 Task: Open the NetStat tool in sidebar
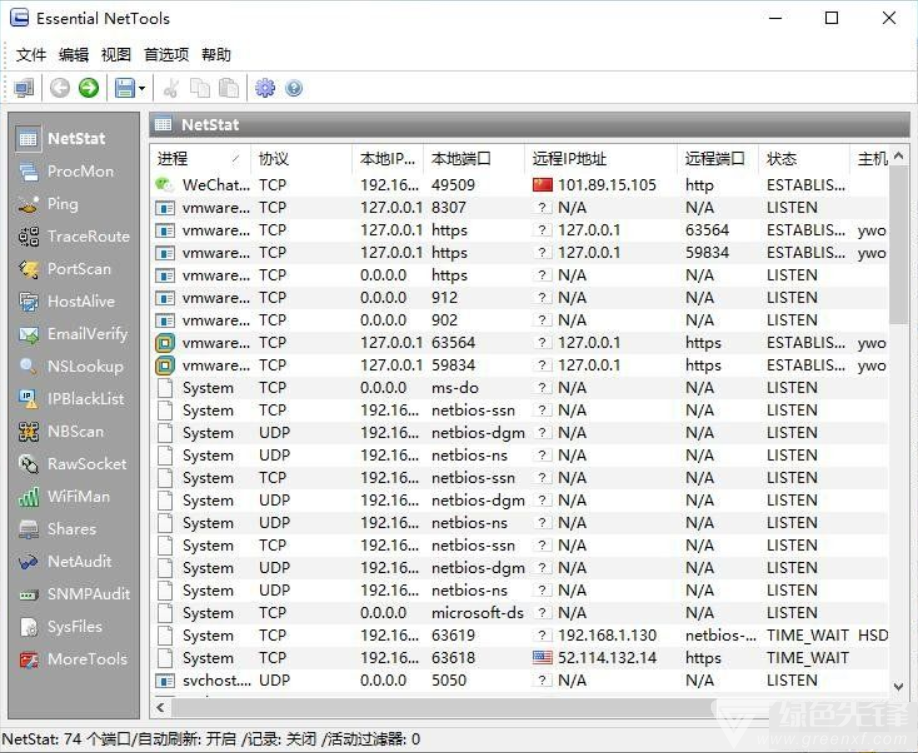click(x=63, y=139)
